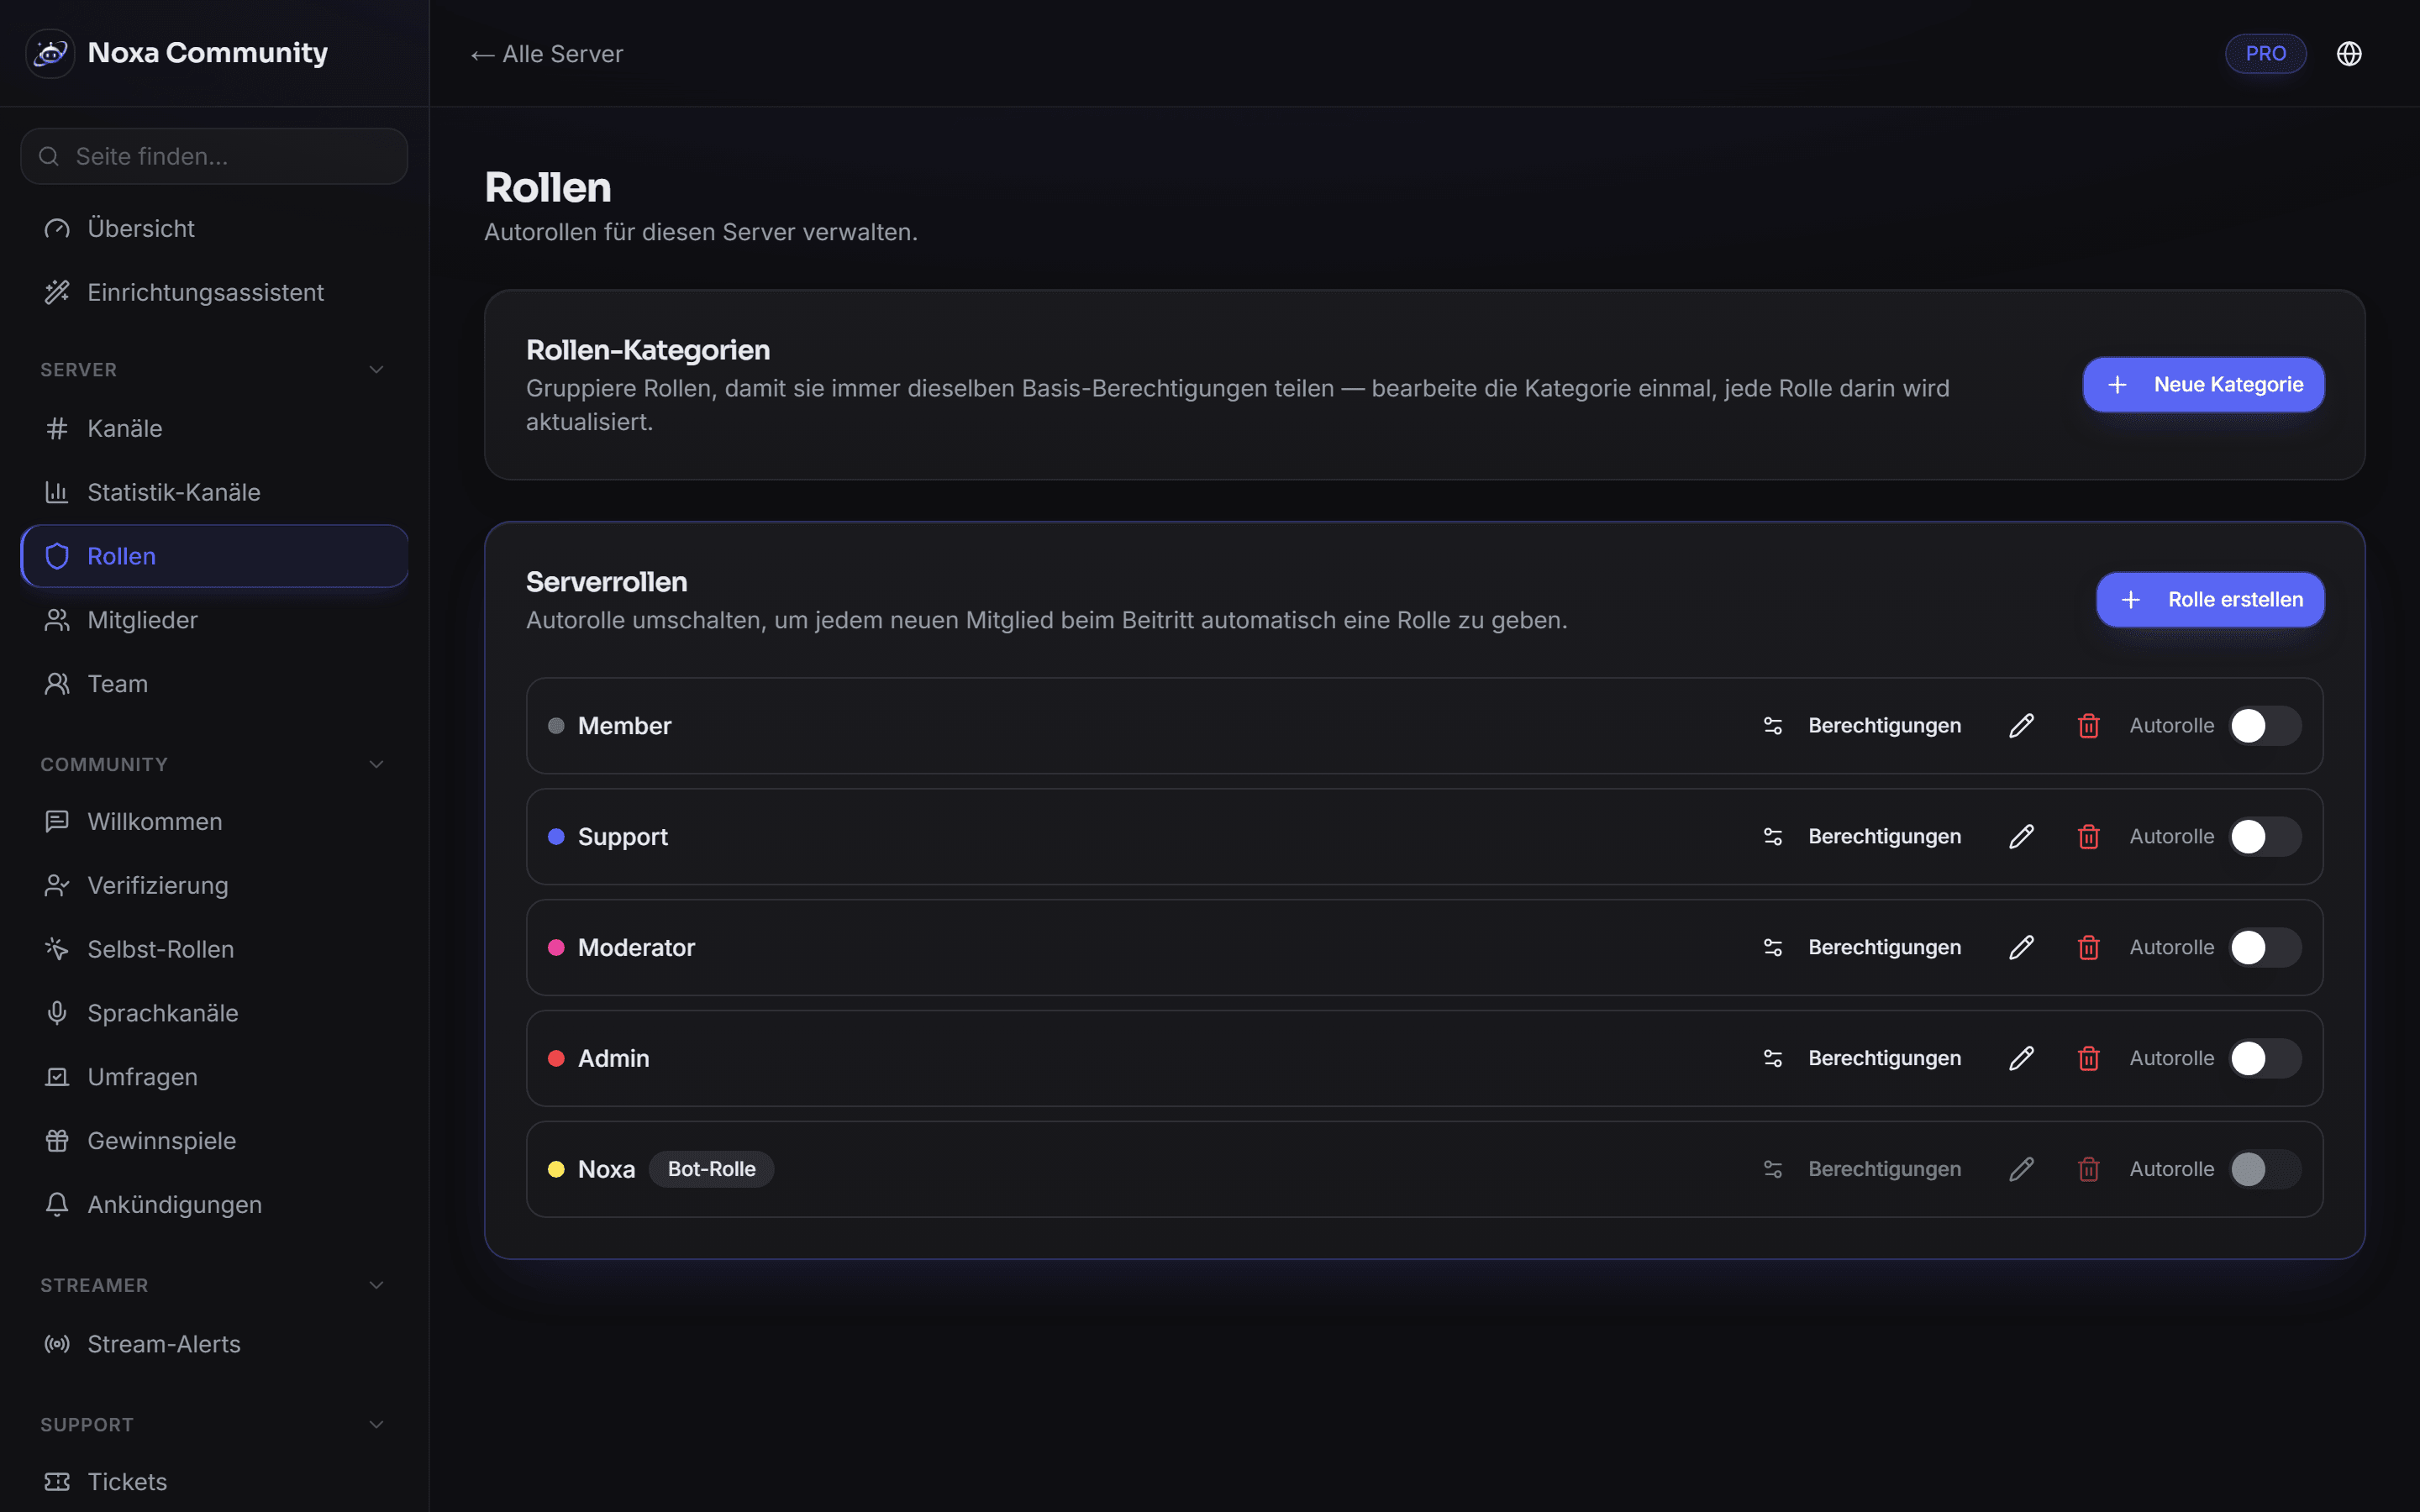Click the search magnifier icon
The height and width of the screenshot is (1512, 2420).
pos(48,157)
